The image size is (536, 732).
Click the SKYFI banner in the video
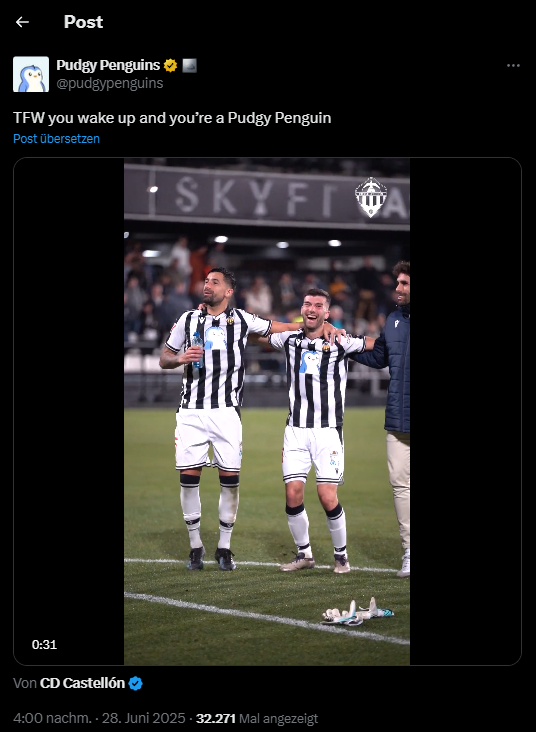click(x=267, y=196)
